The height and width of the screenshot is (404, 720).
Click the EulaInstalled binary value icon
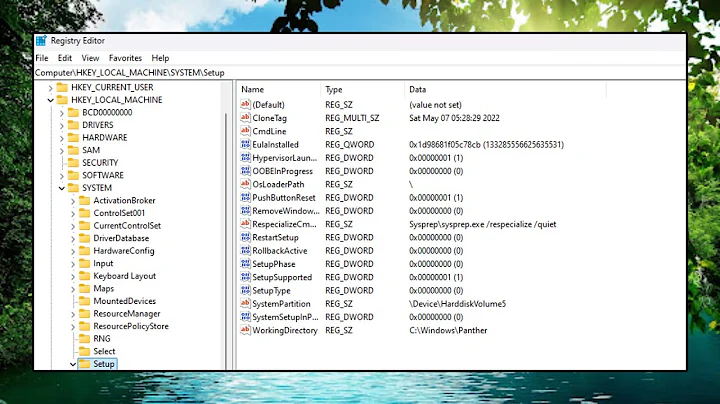coord(245,144)
